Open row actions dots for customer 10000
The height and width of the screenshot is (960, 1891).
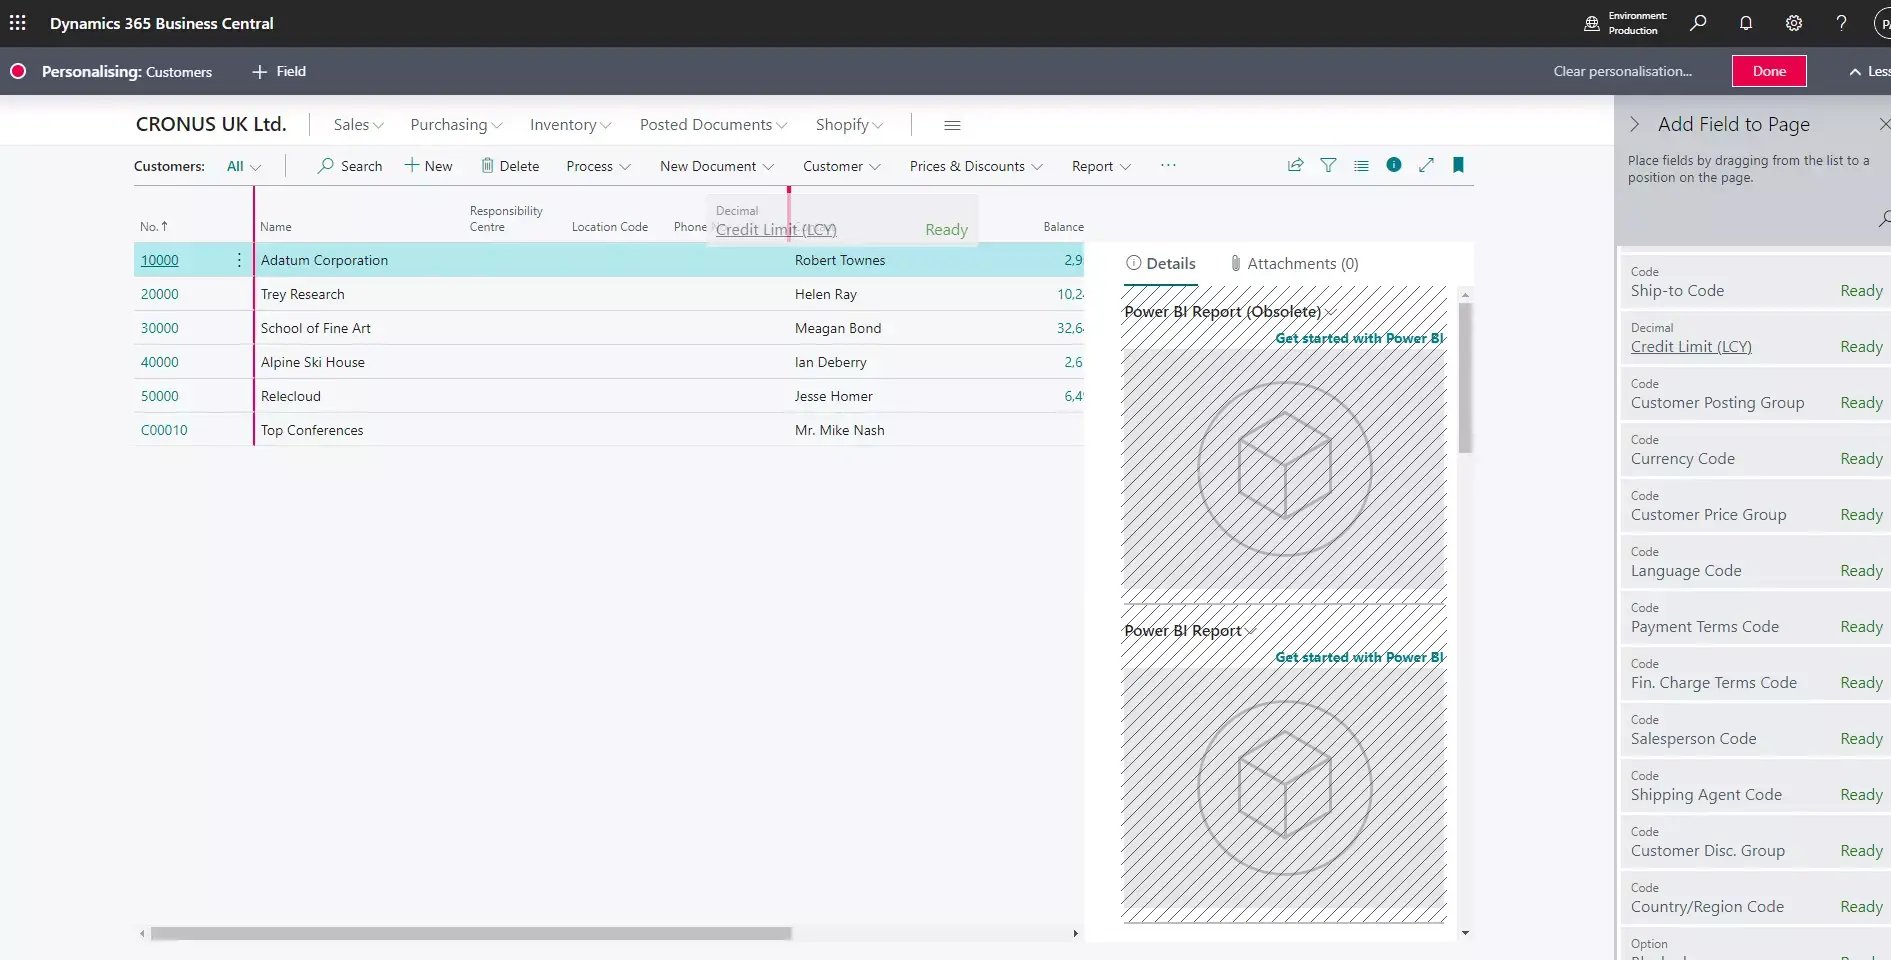click(x=239, y=260)
